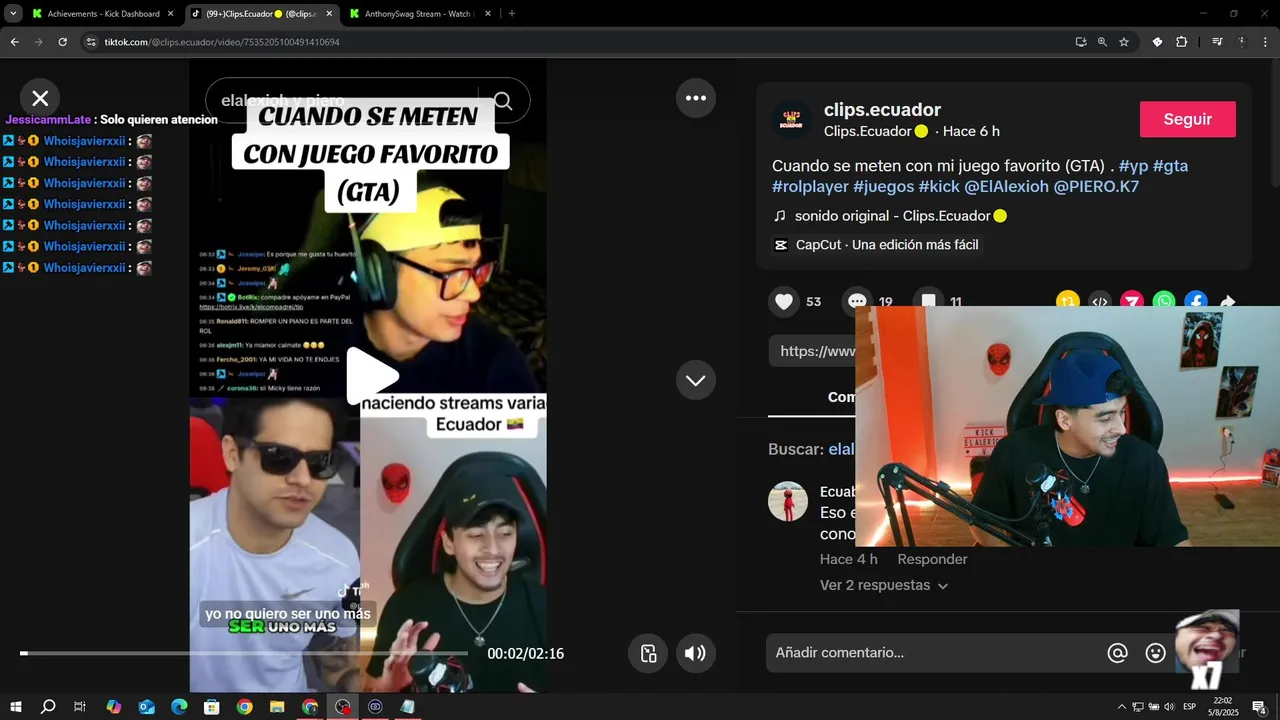Switch input language ESP
The image size is (1280, 720).
[1189, 707]
